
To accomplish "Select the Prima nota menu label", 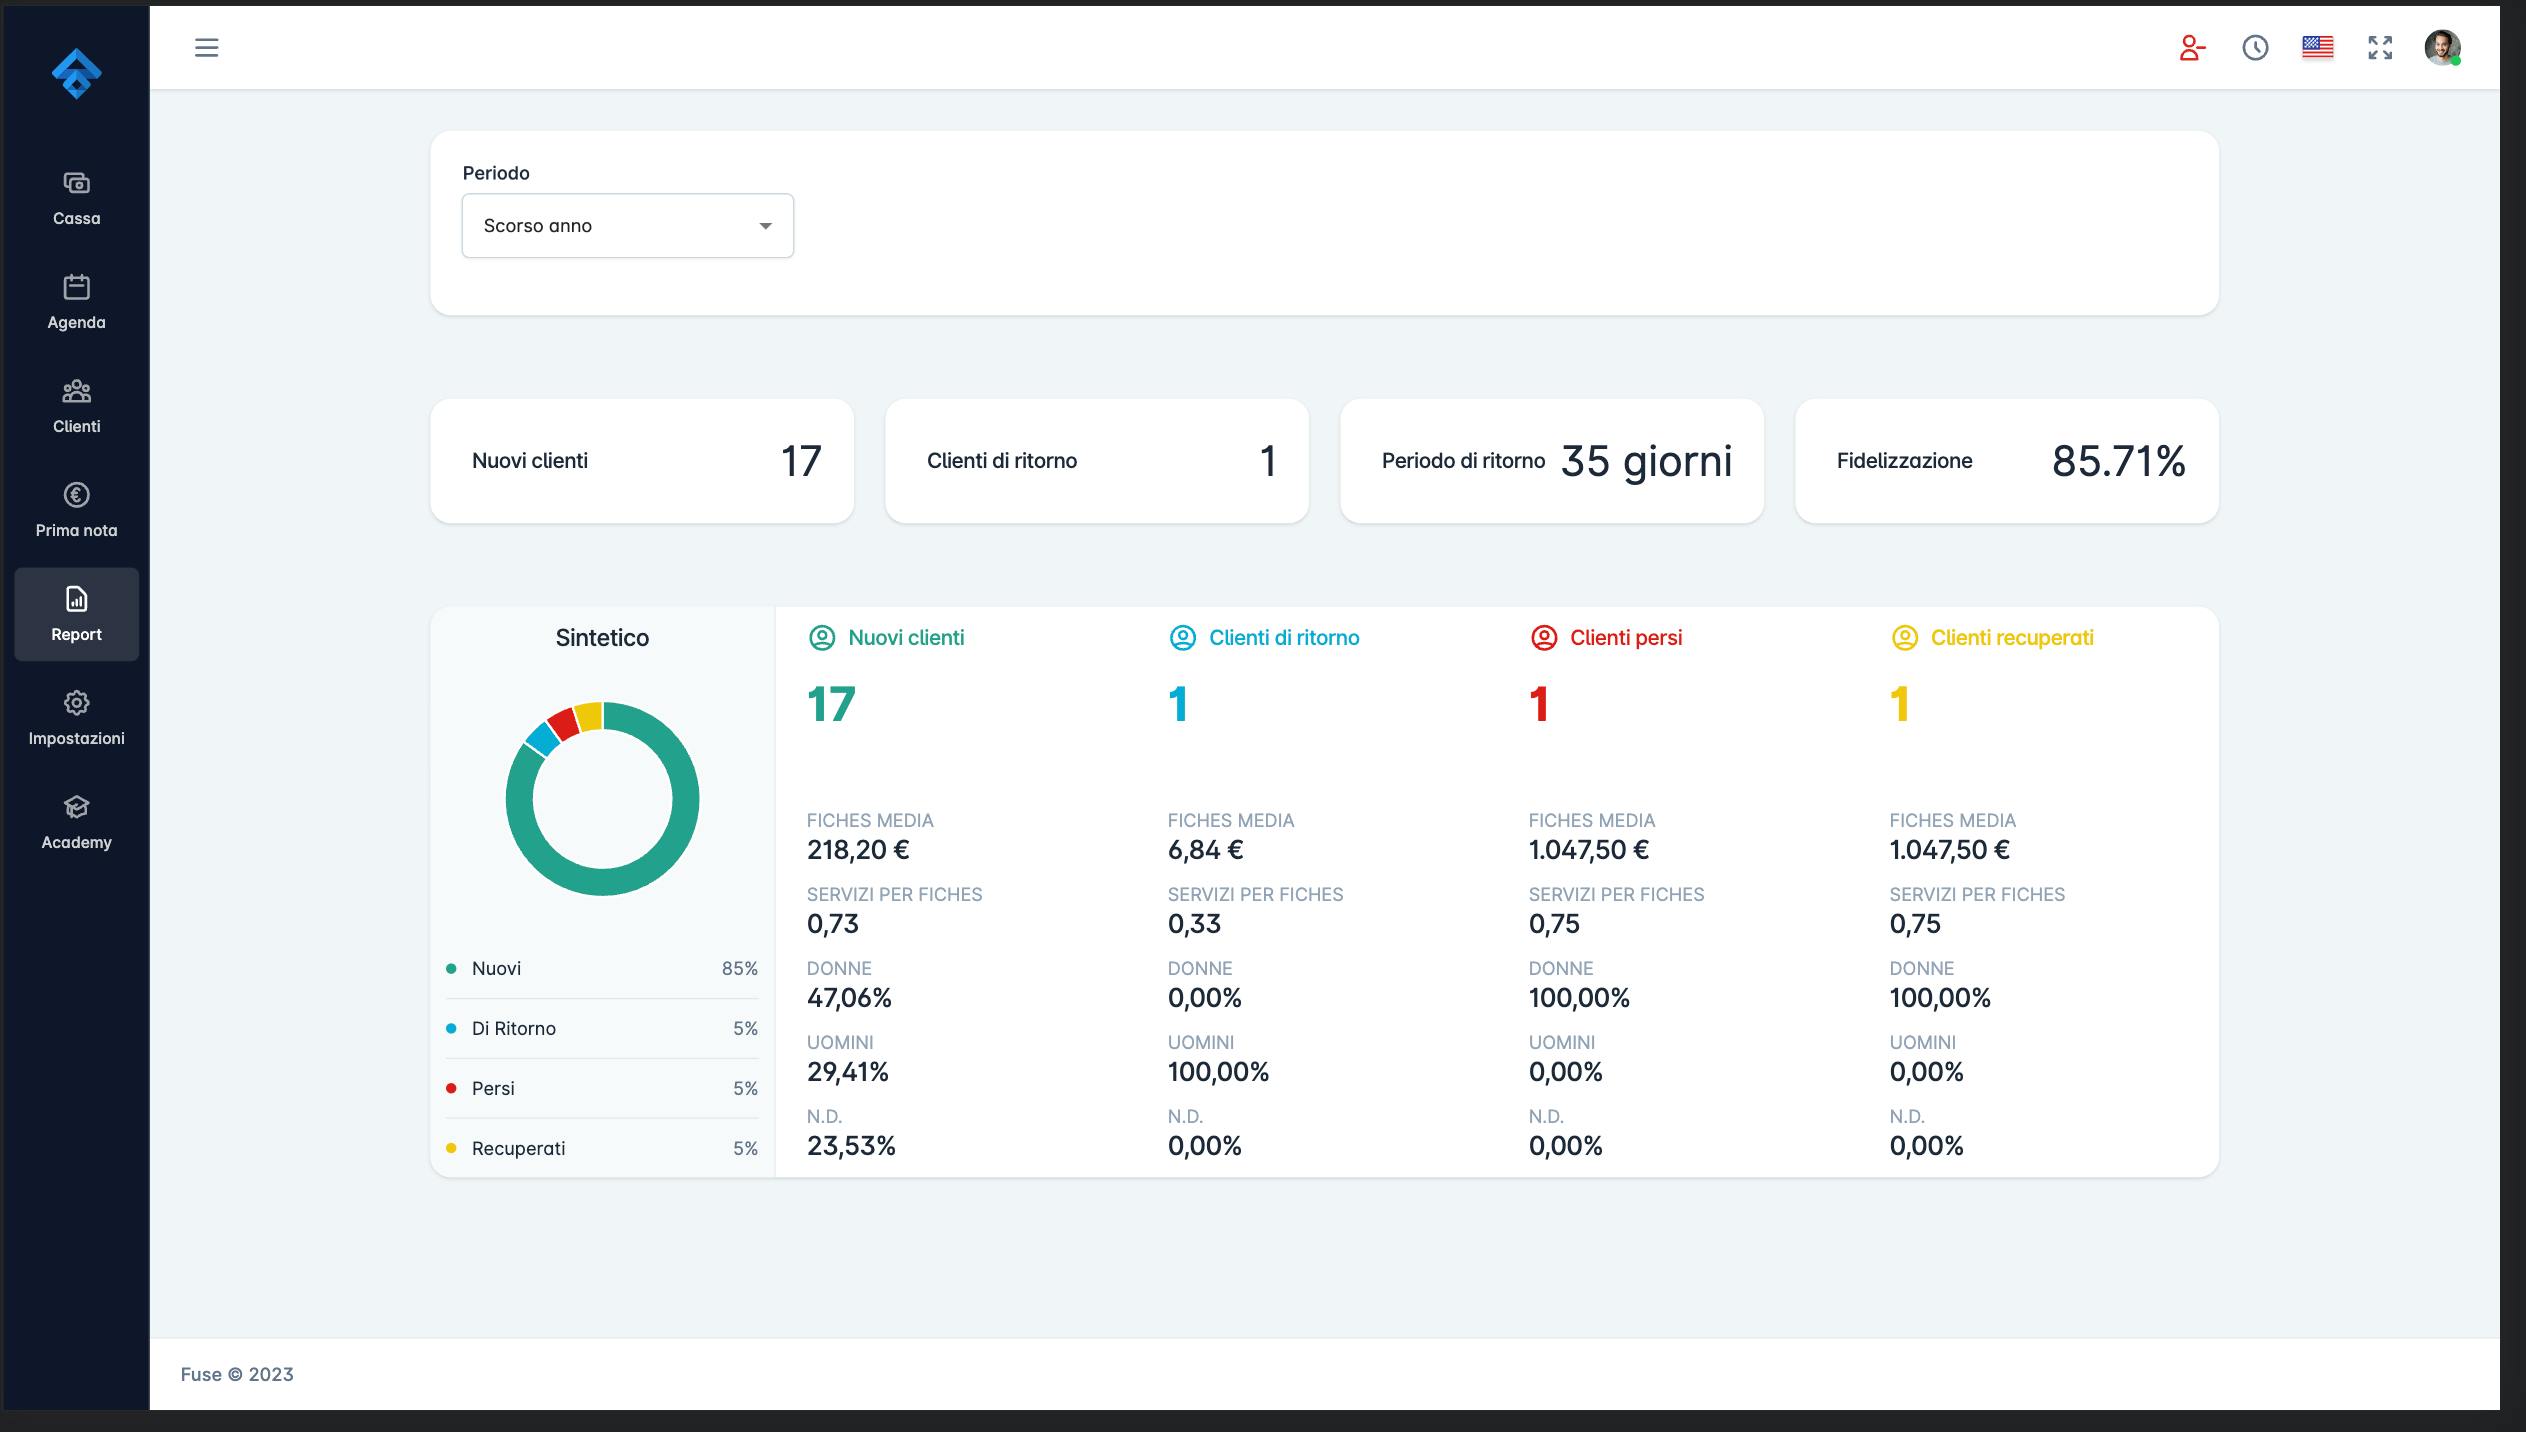I will [x=76, y=530].
